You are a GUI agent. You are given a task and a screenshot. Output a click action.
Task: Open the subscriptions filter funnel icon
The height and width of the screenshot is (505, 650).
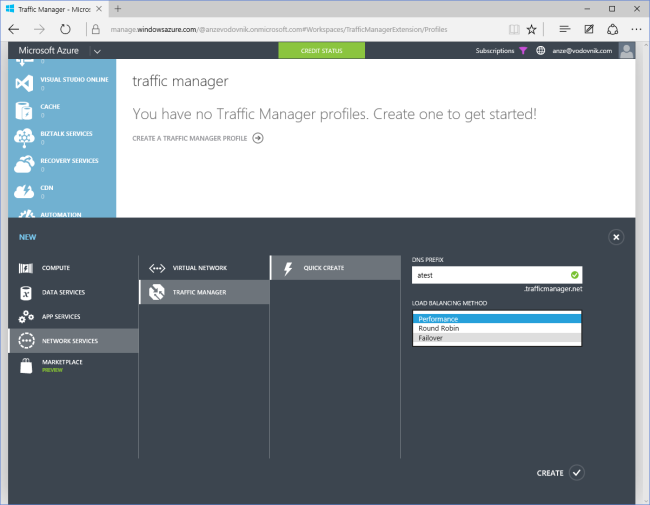[x=523, y=51]
